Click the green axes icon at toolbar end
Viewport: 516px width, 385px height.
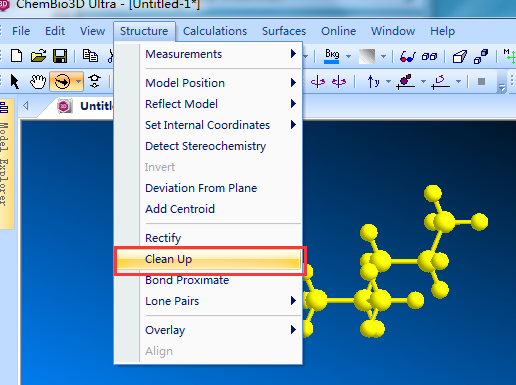[510, 56]
